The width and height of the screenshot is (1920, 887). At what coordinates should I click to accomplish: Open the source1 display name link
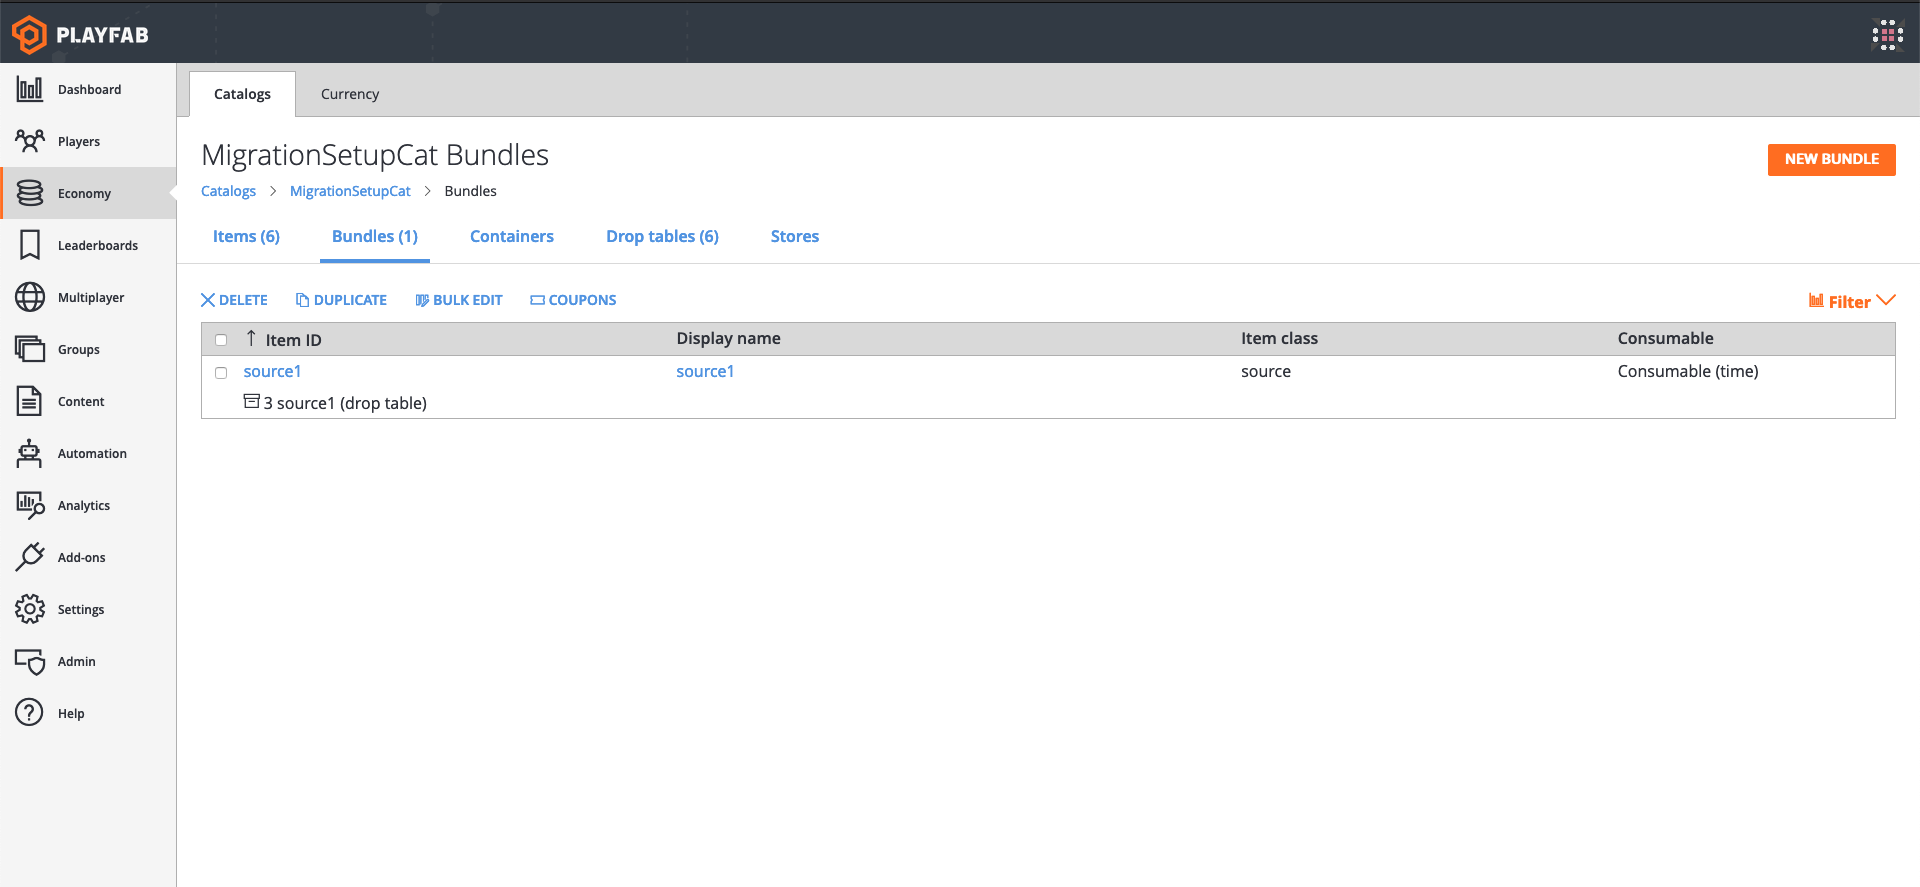[705, 371]
